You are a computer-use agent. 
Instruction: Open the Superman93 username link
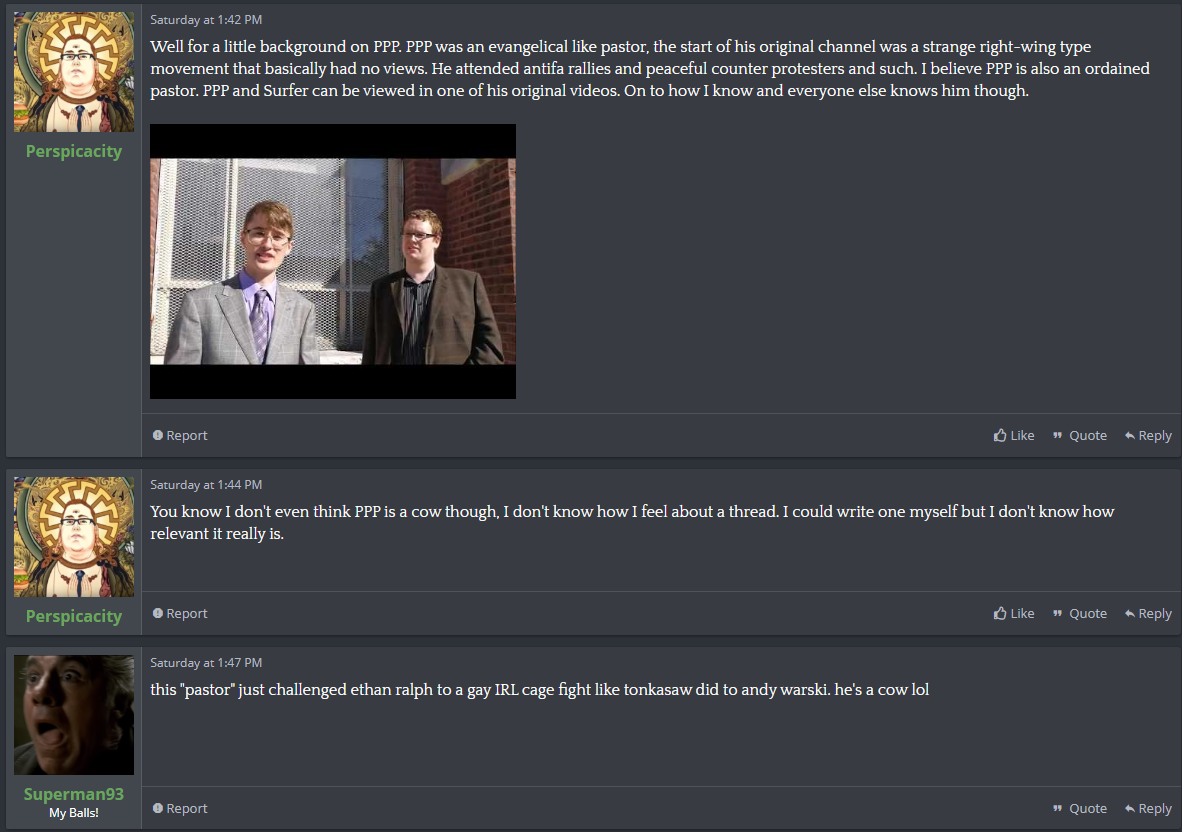[x=74, y=794]
